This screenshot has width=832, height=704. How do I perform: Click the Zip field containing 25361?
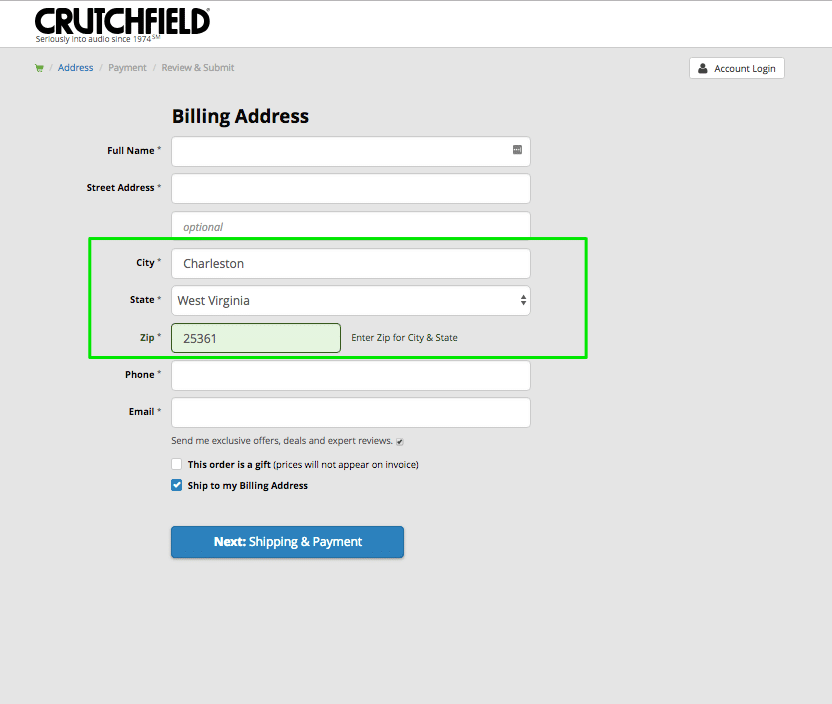256,338
